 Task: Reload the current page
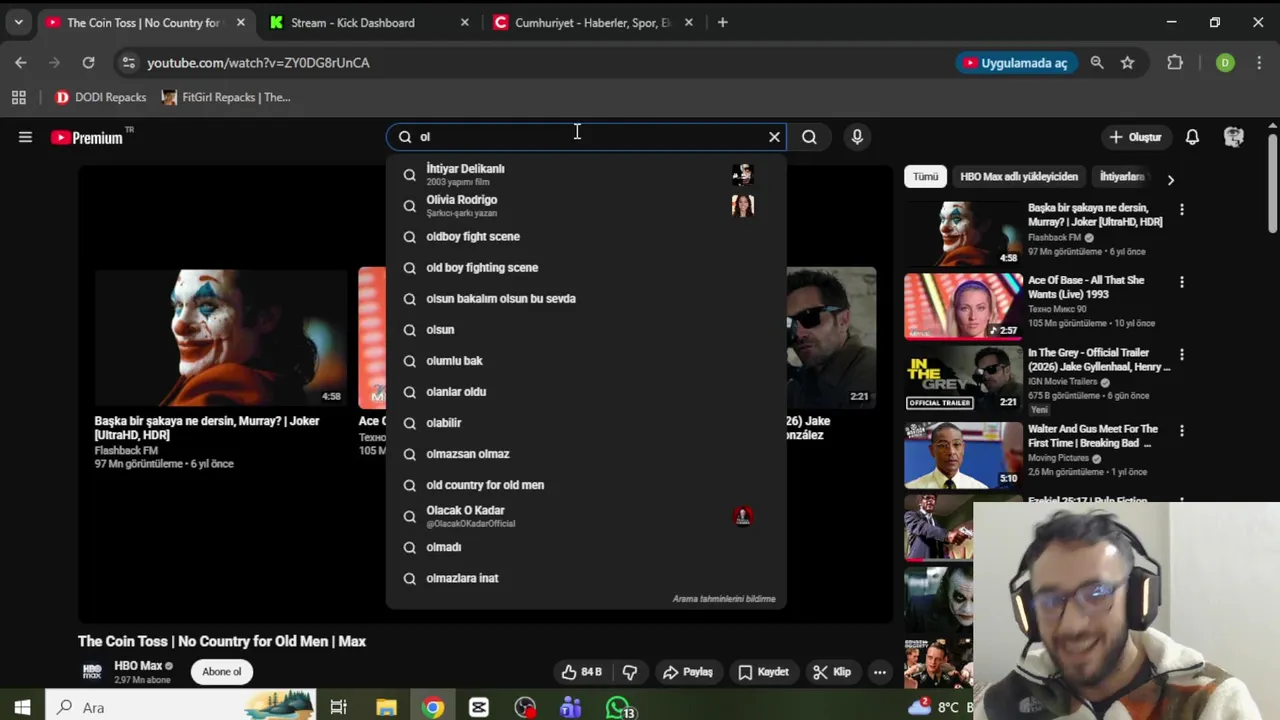click(x=88, y=62)
